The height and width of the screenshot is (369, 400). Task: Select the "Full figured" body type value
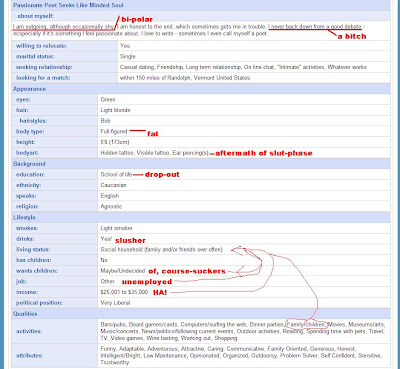point(114,131)
